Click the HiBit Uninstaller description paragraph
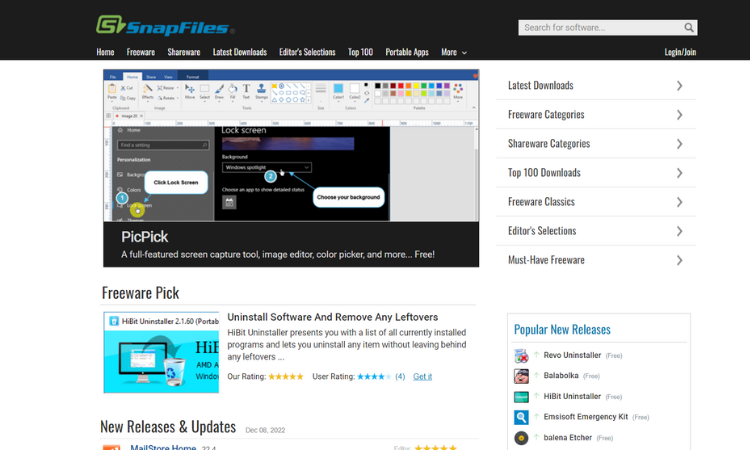Screen dimensions: 750x450 click(x=346, y=345)
